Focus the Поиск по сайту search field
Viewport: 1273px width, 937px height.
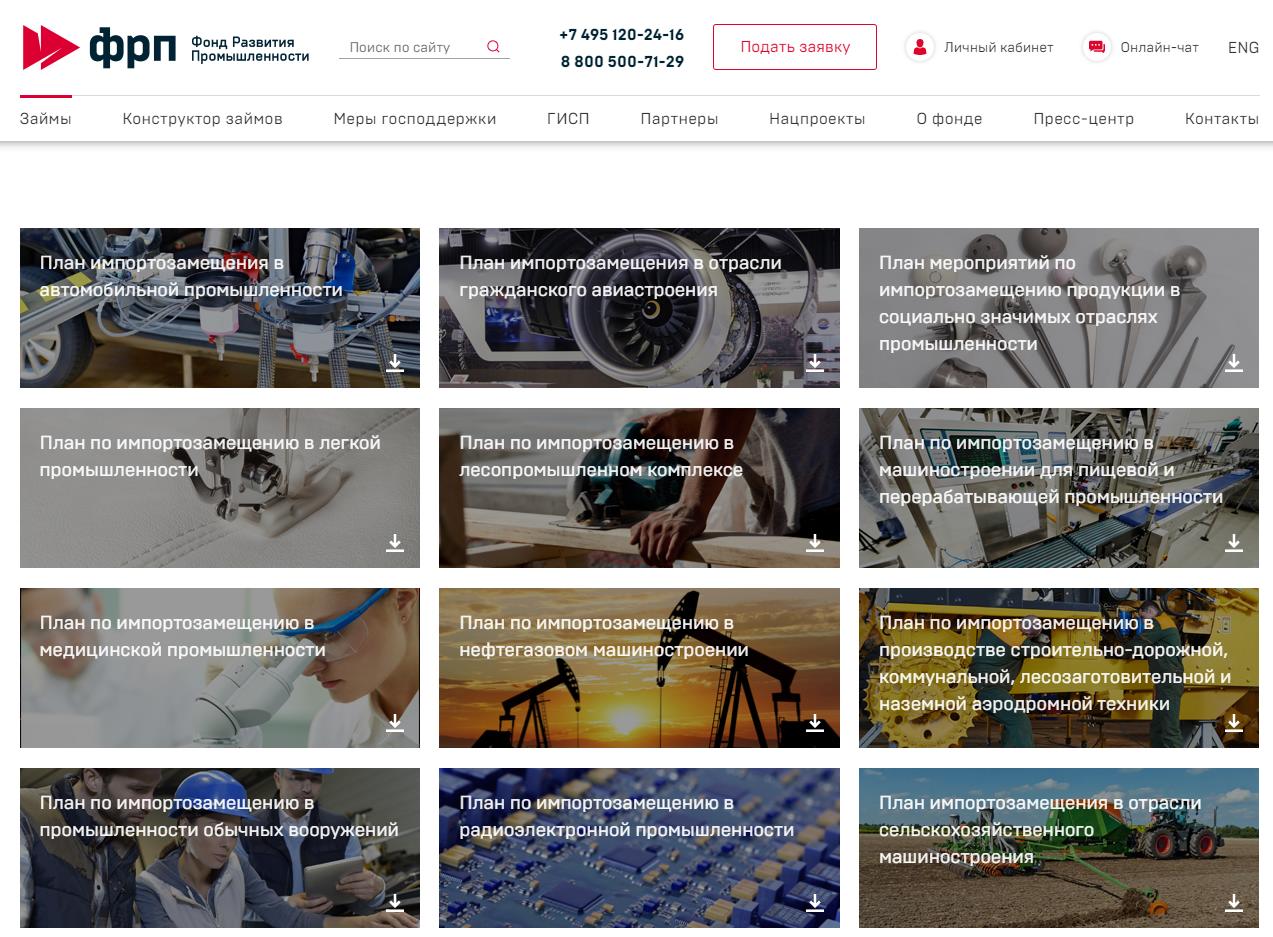point(412,47)
